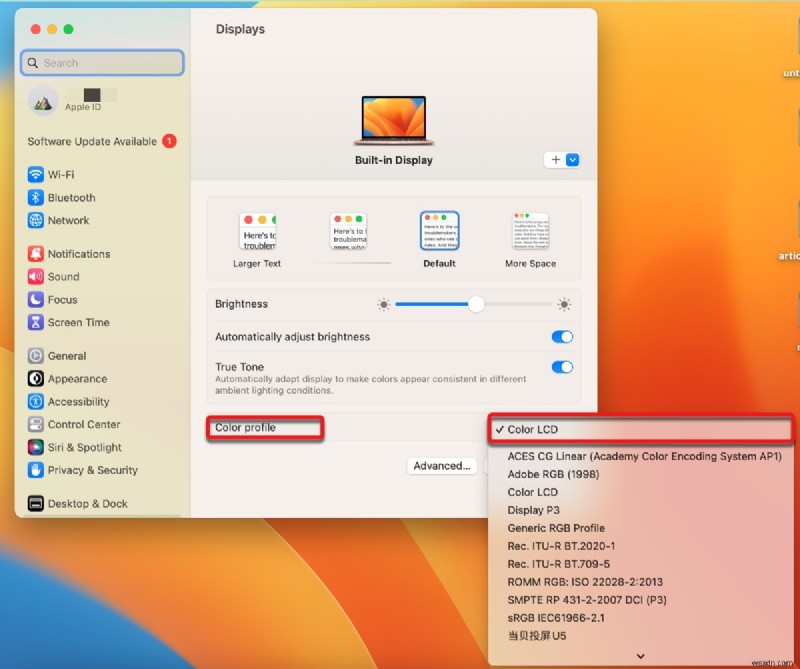Select the Focus moon icon

pos(35,300)
